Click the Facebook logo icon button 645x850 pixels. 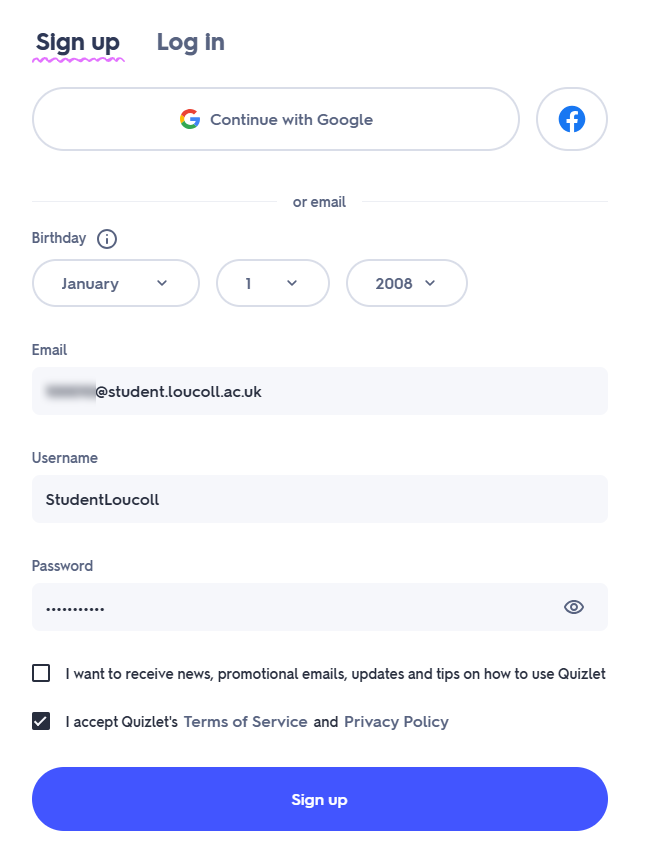[x=571, y=119]
